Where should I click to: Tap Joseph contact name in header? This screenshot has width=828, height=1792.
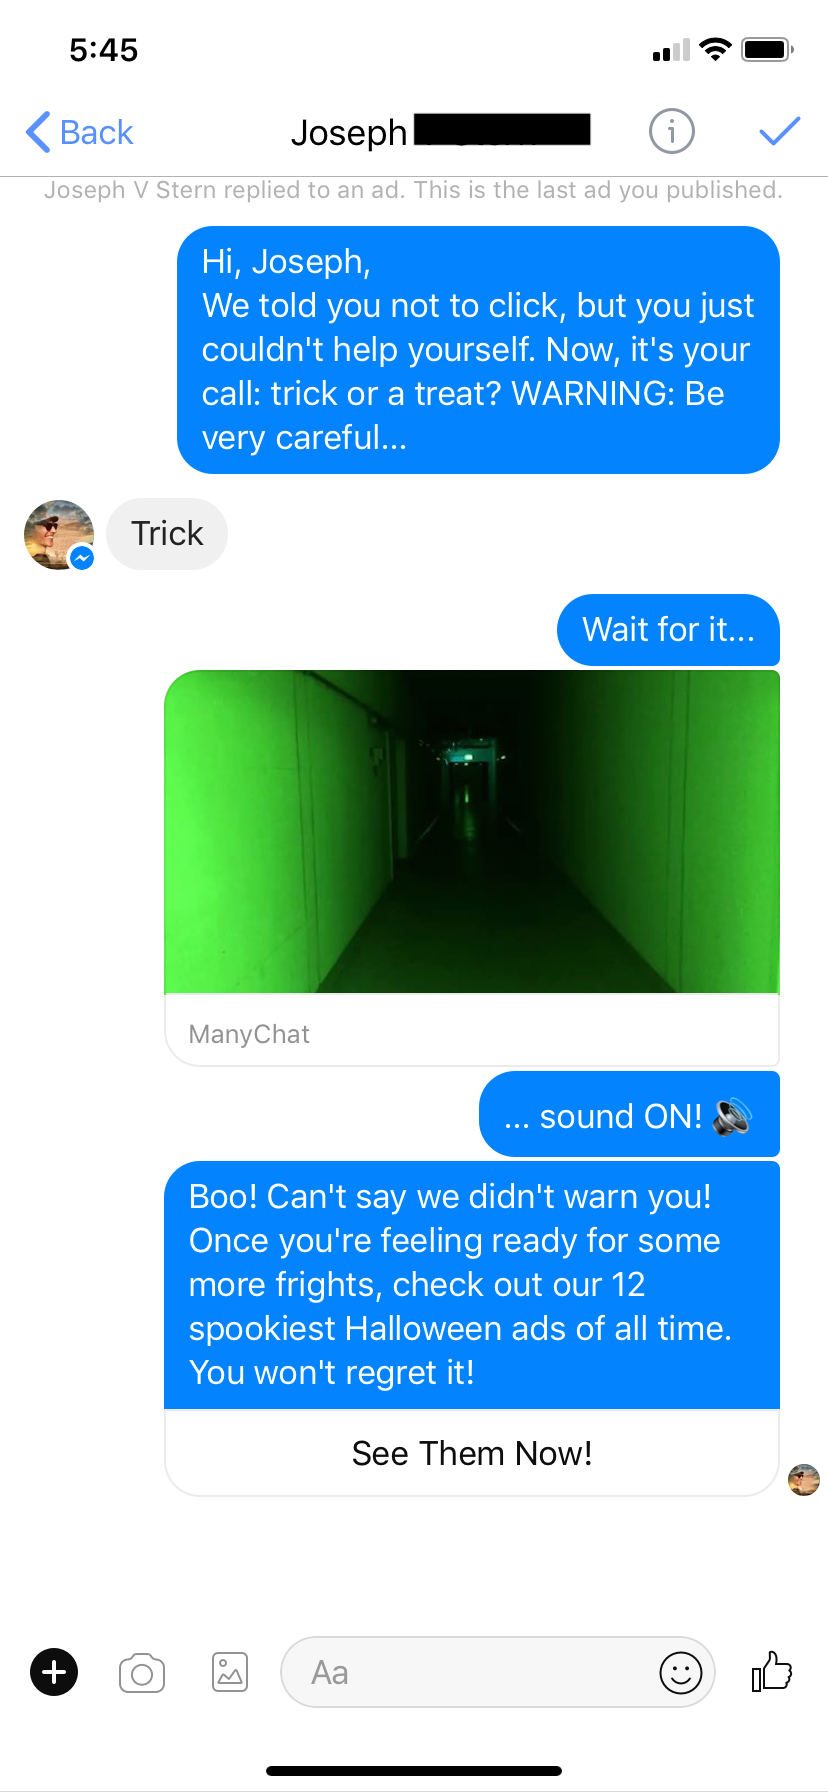(349, 132)
